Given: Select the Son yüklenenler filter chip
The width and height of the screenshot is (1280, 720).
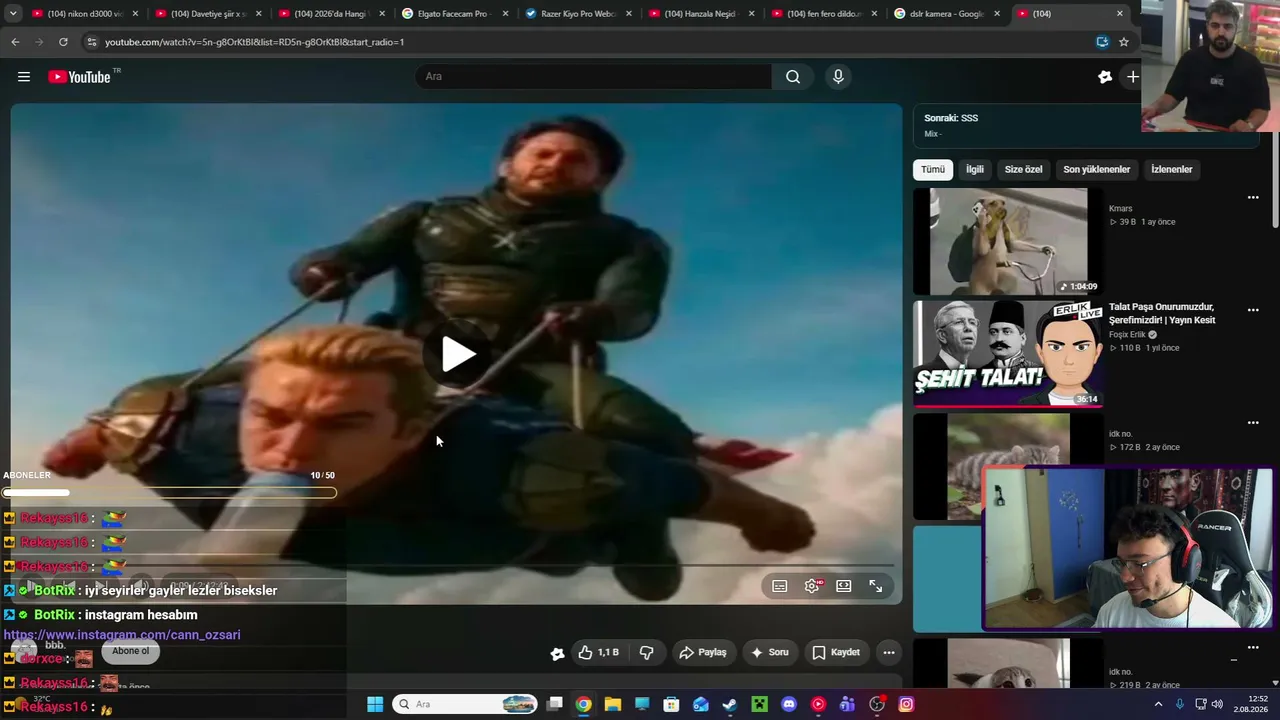Looking at the screenshot, I should (1096, 170).
